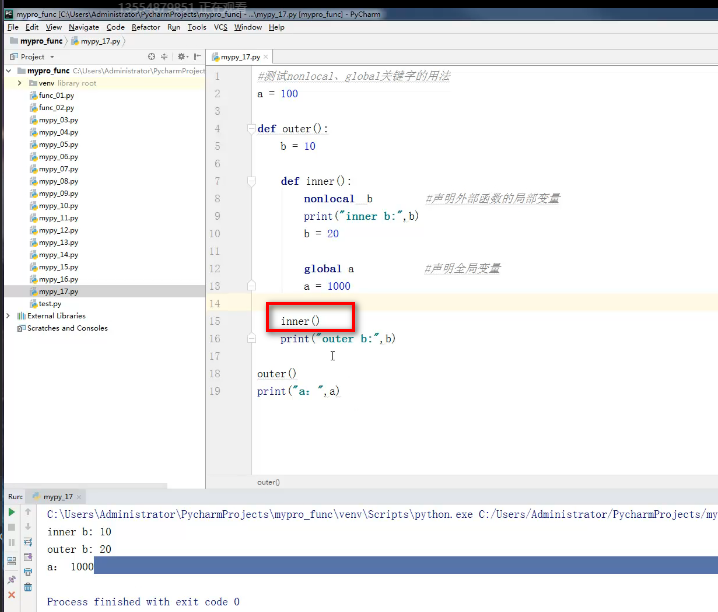718x612 pixels.
Task: Click 'Process finished with exit code 0' text
Action: [143, 601]
